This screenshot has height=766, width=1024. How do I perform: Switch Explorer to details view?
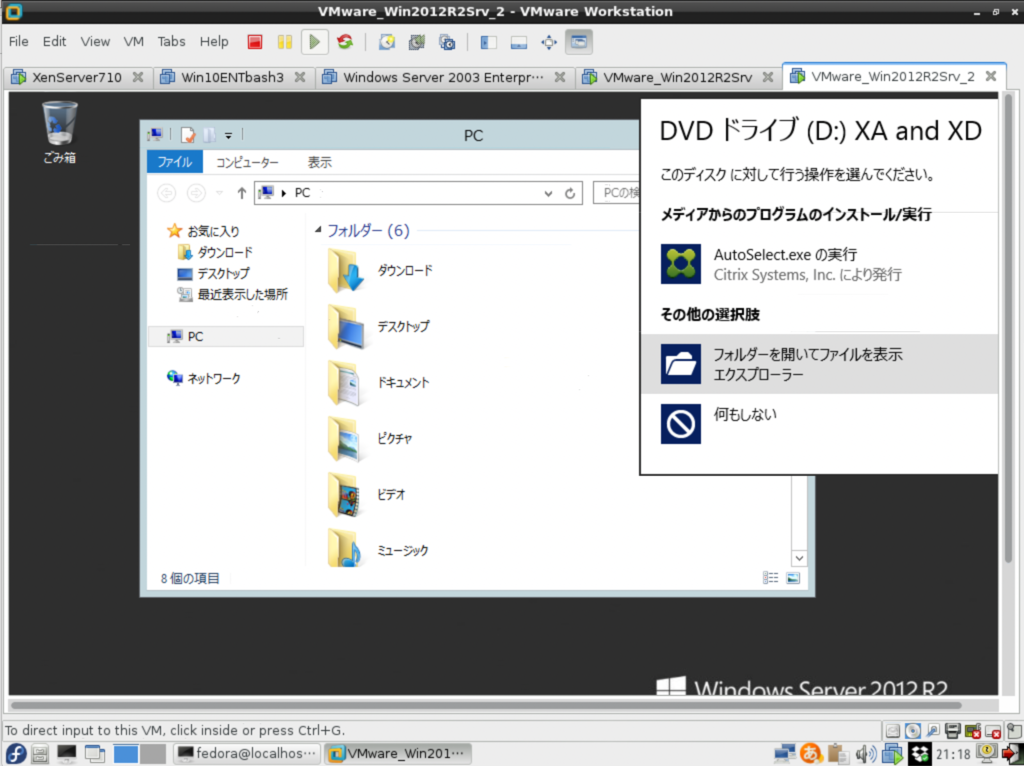(771, 578)
